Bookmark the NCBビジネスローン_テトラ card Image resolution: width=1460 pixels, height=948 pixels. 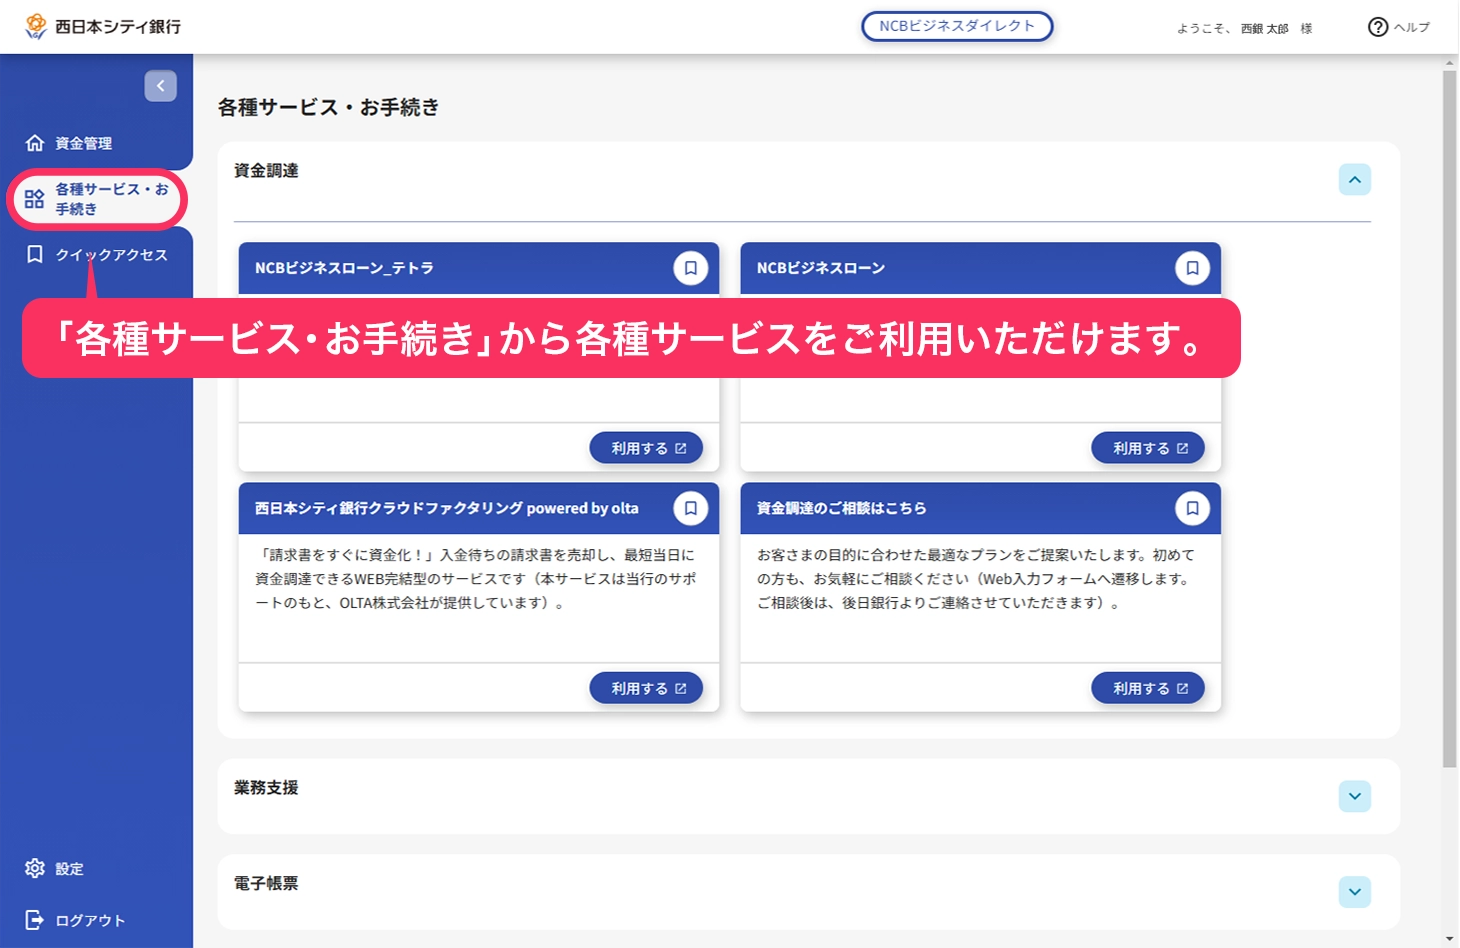691,268
